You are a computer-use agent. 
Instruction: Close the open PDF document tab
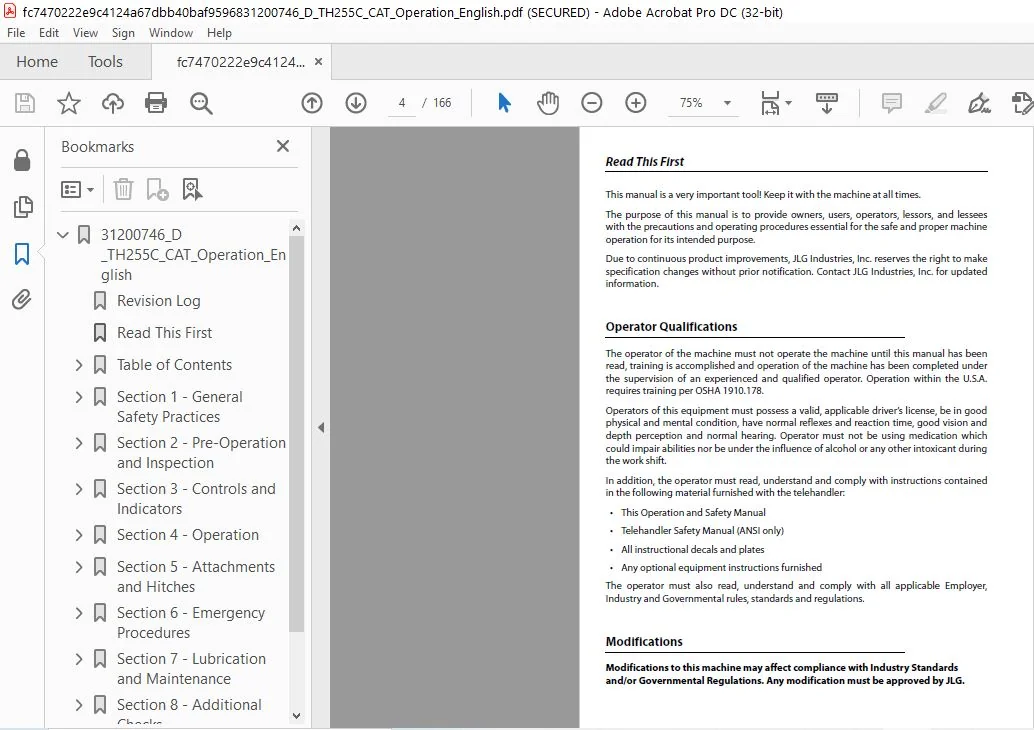[319, 61]
